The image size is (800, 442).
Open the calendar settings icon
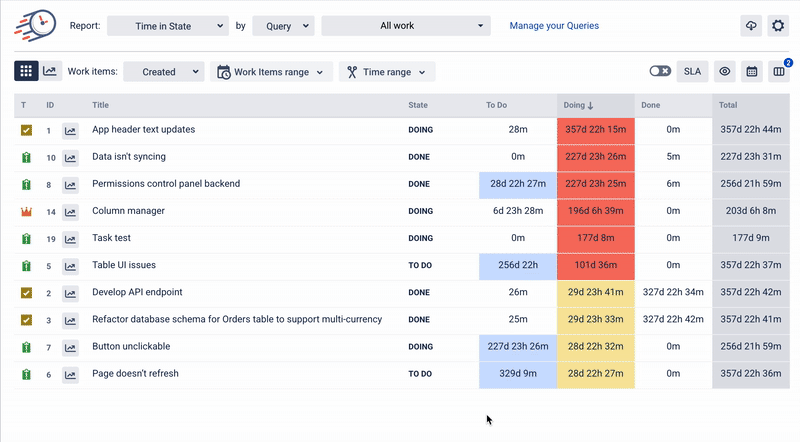[x=752, y=71]
